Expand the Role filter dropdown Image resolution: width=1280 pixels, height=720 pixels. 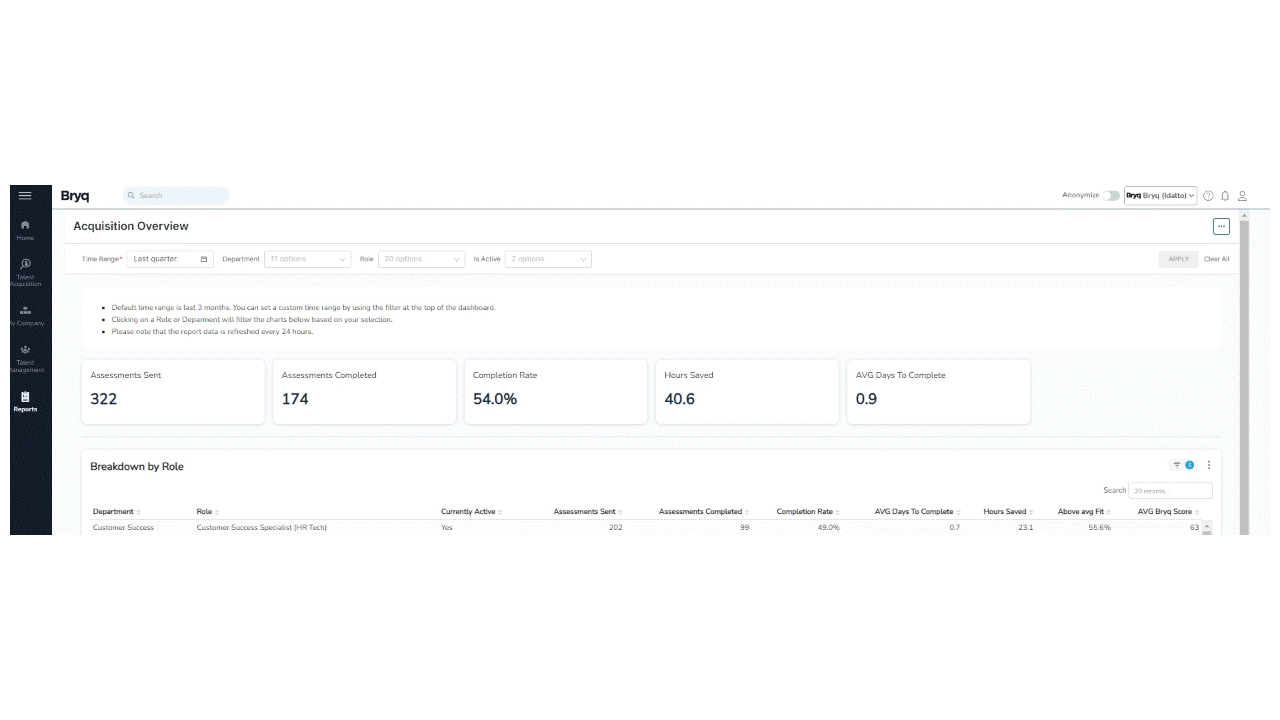pos(421,259)
